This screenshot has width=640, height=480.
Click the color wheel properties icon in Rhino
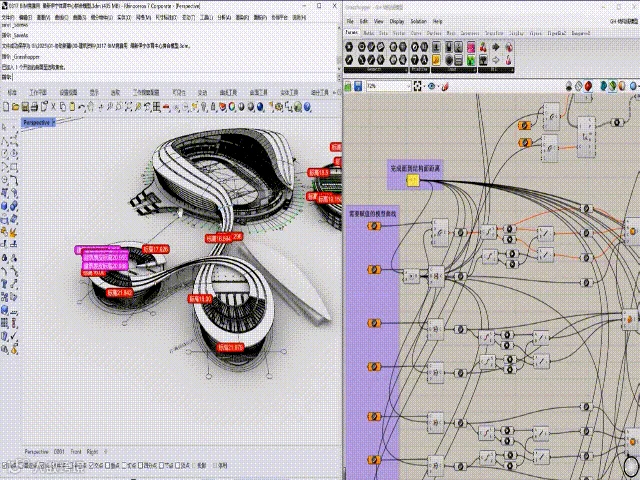[231, 107]
